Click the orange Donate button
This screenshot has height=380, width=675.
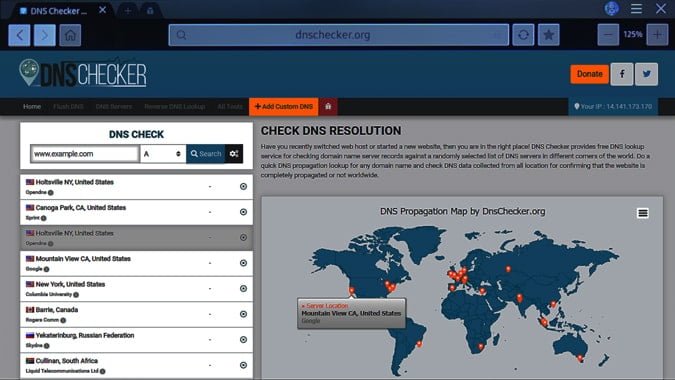(x=589, y=74)
